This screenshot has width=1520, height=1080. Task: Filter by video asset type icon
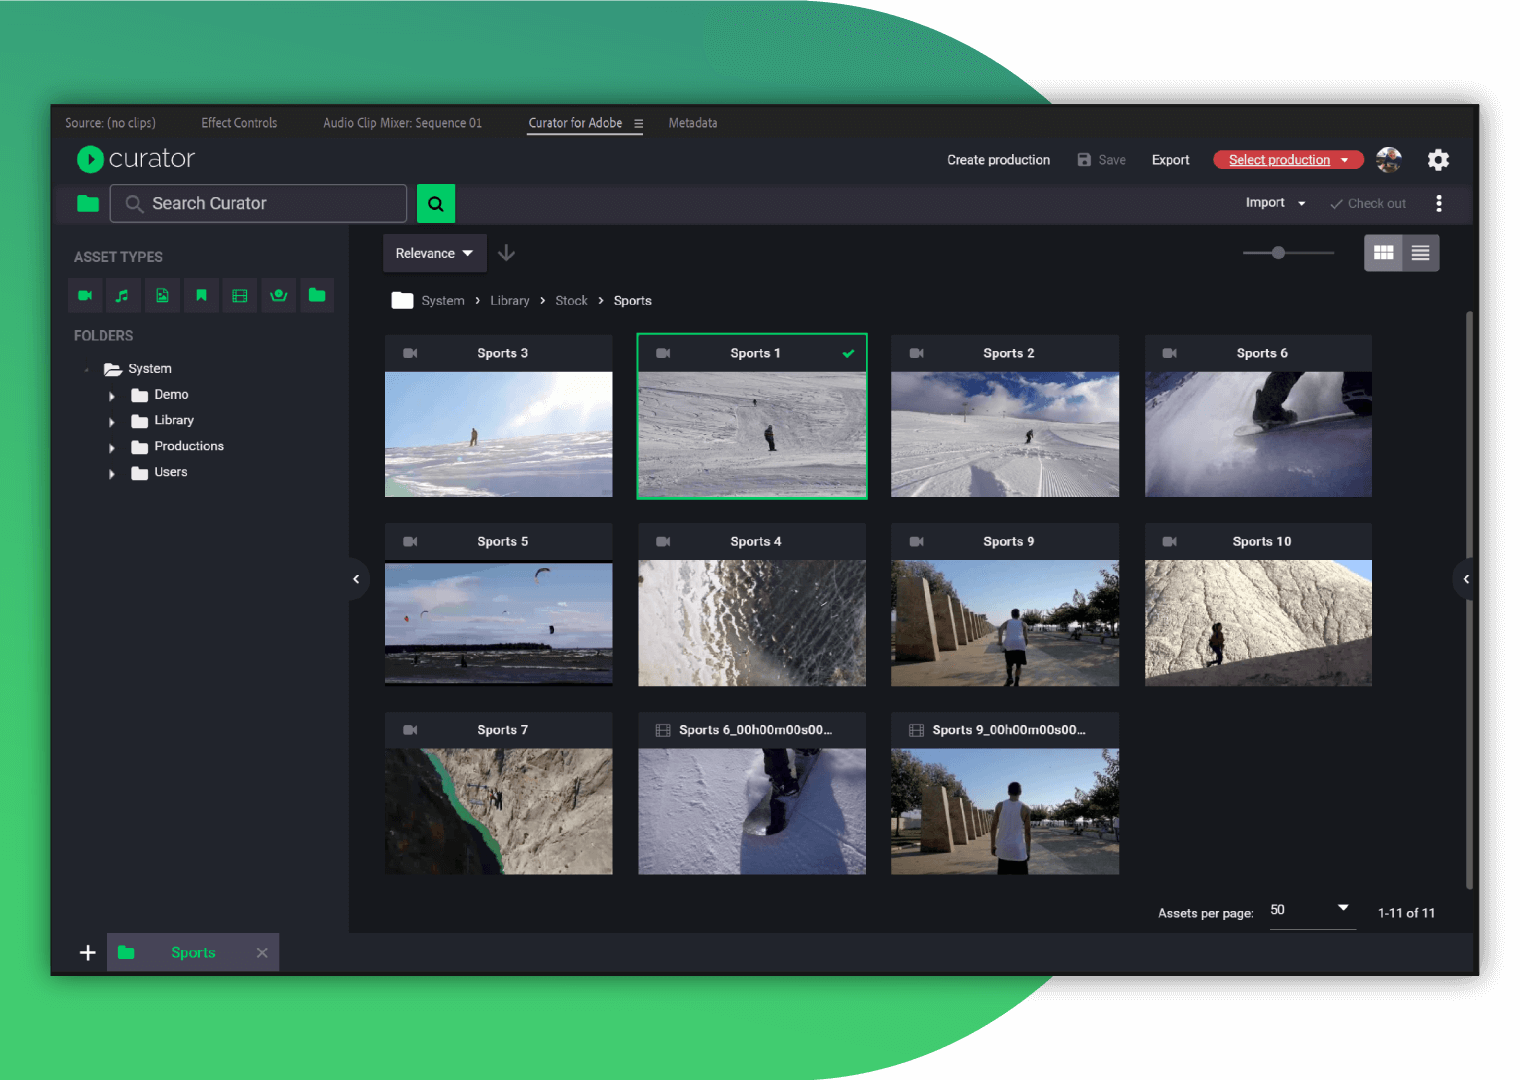tap(85, 295)
